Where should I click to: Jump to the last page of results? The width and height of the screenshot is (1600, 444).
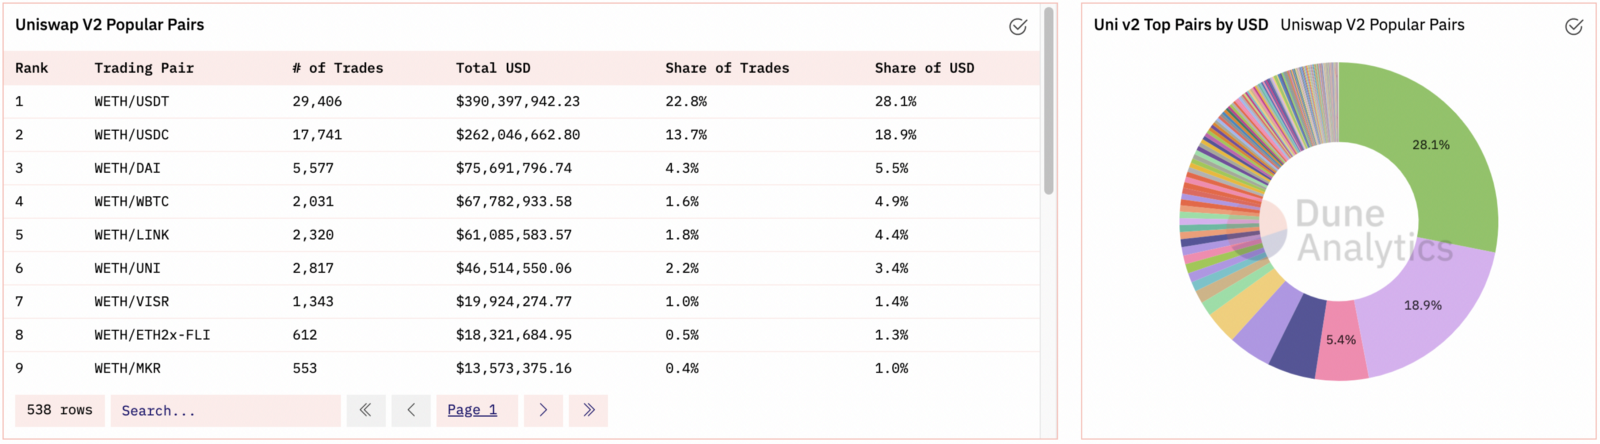point(589,410)
